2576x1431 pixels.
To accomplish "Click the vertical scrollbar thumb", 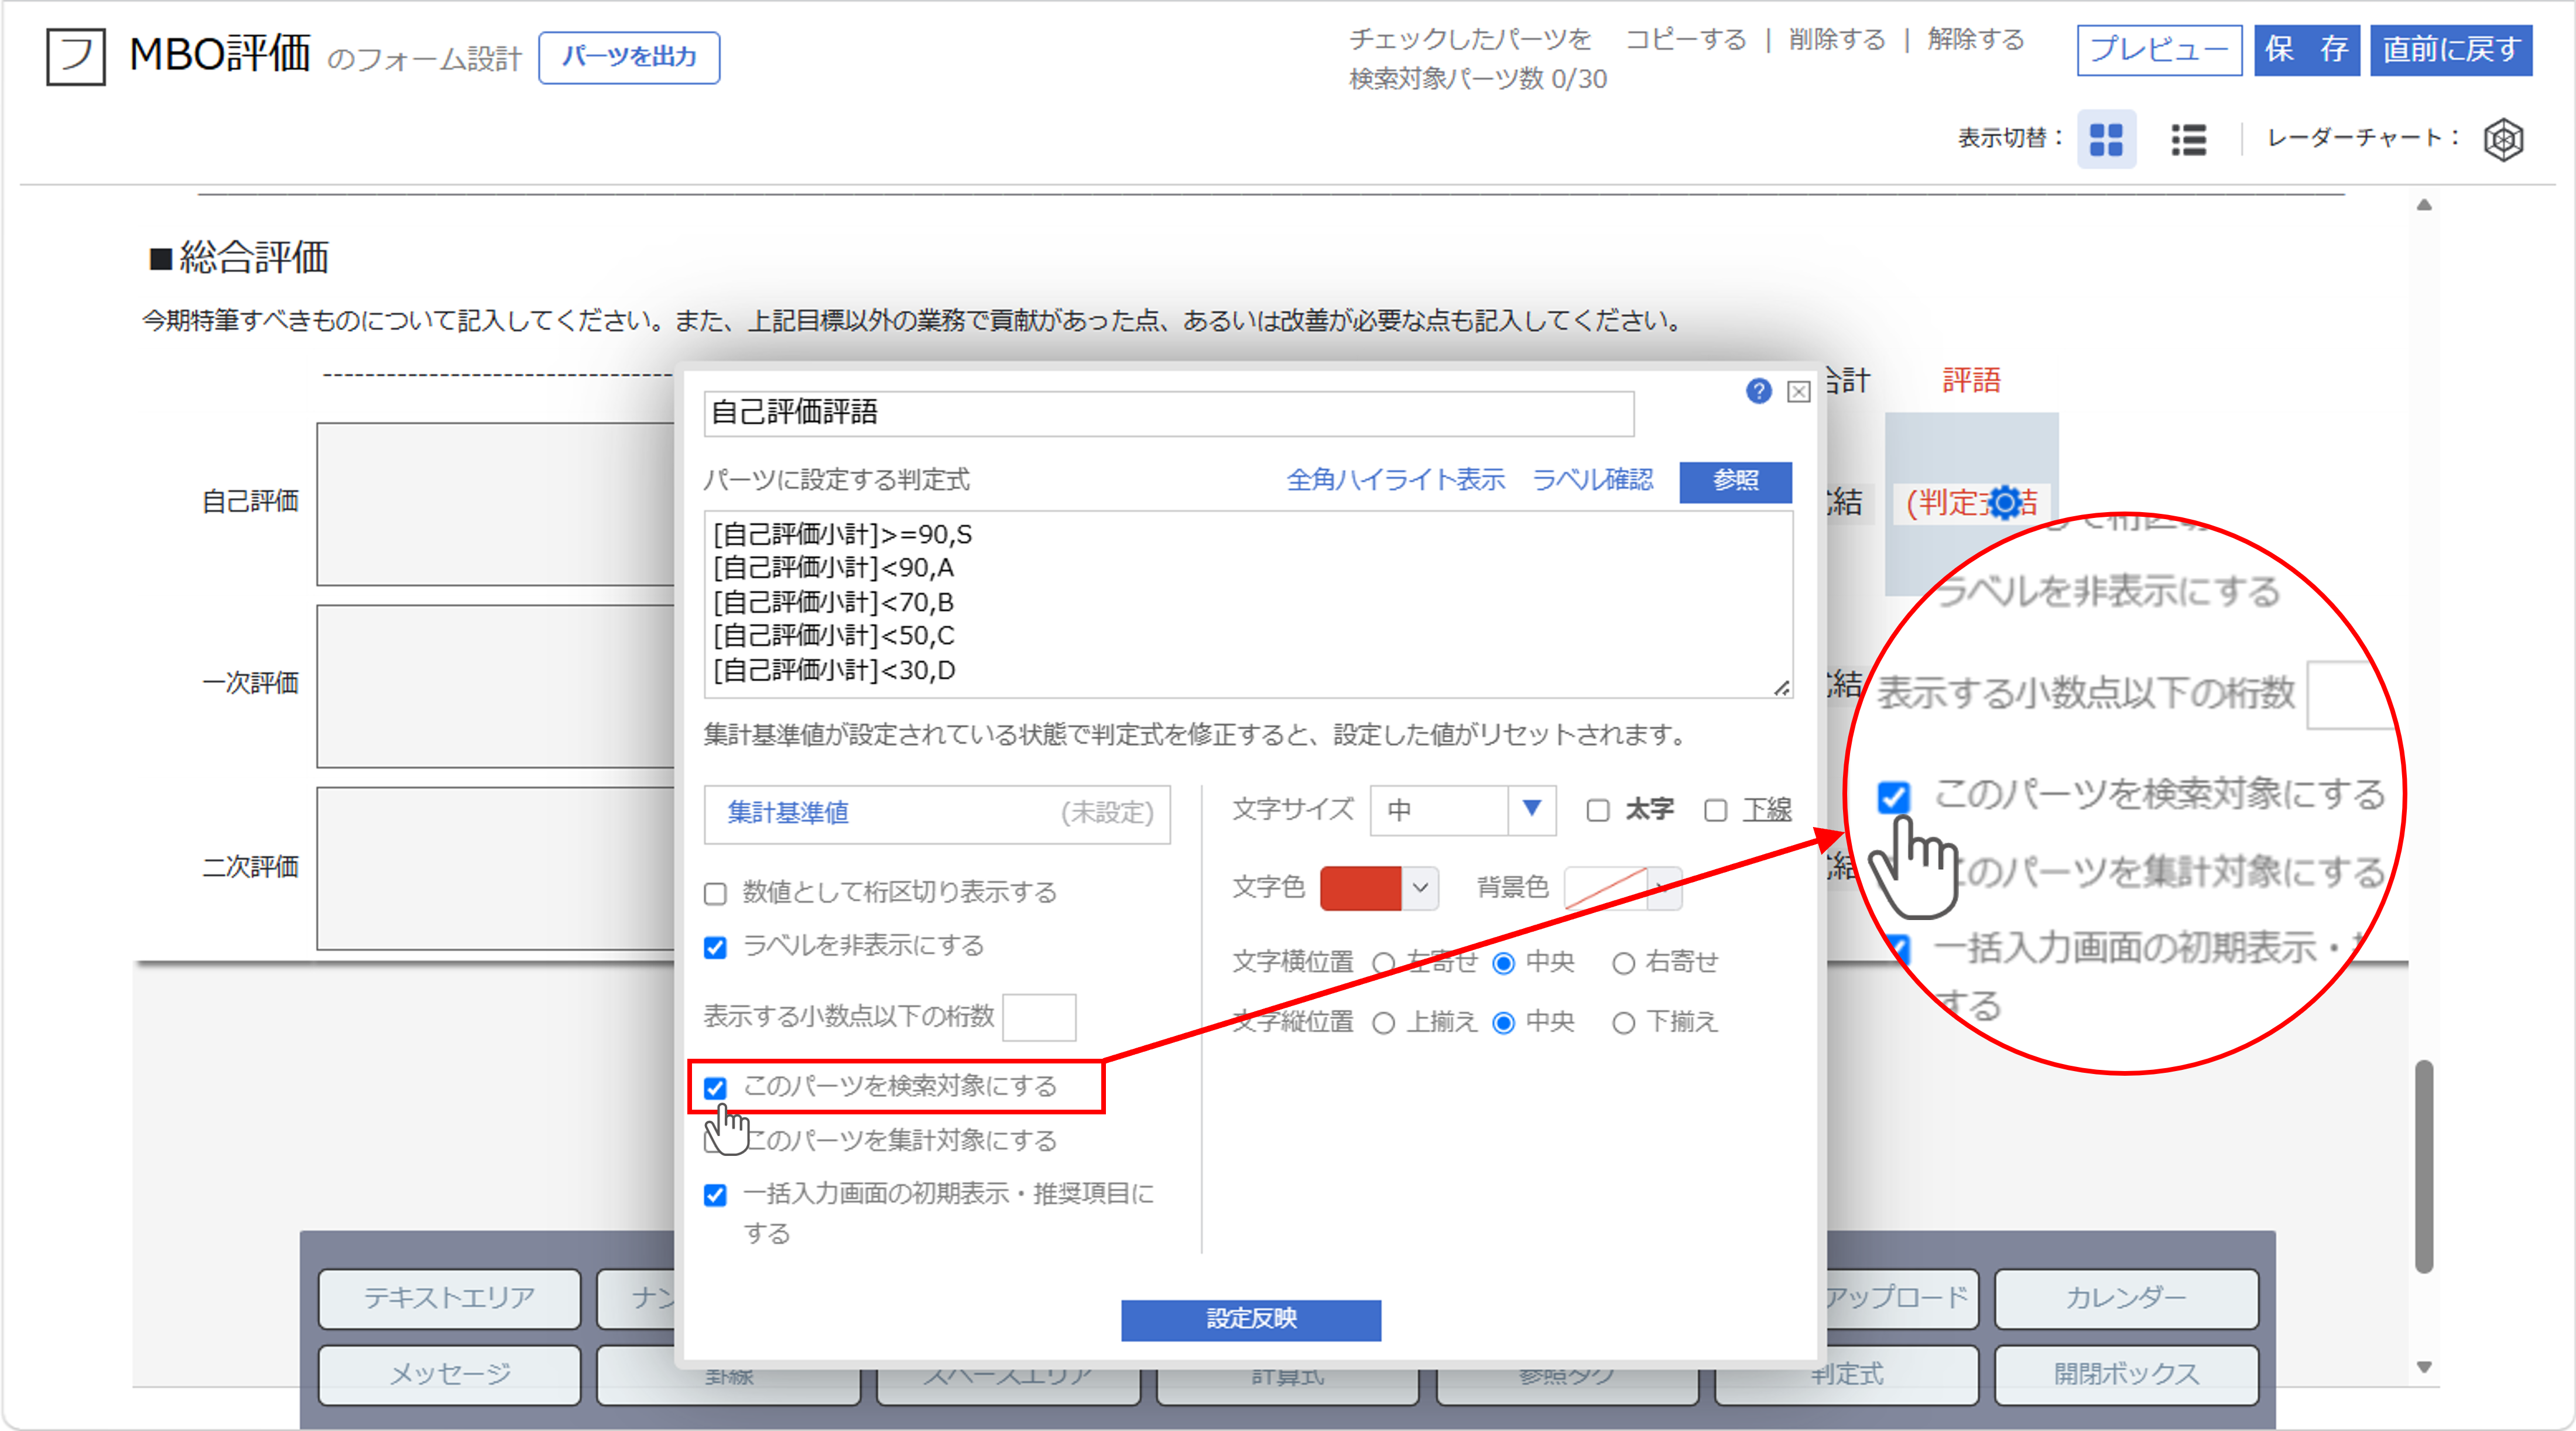I will [x=2424, y=1167].
